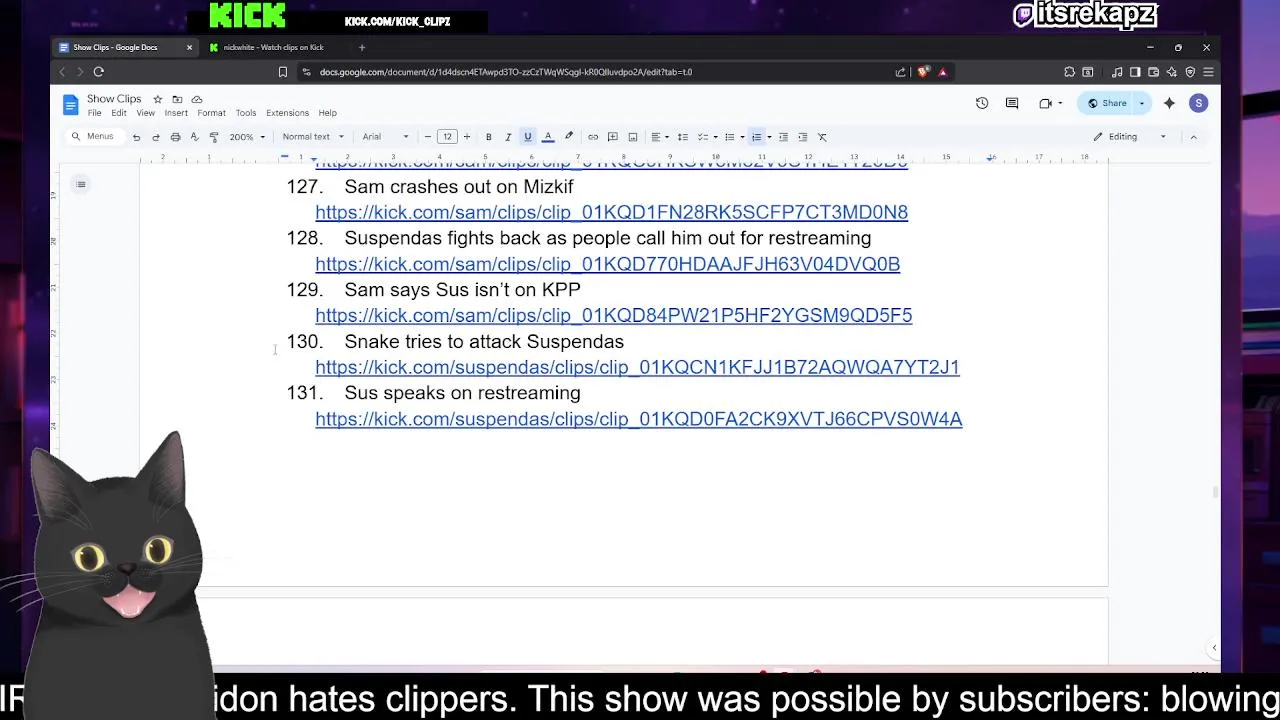The image size is (1280, 720).
Task: Open the Extensions menu
Action: [x=287, y=113]
